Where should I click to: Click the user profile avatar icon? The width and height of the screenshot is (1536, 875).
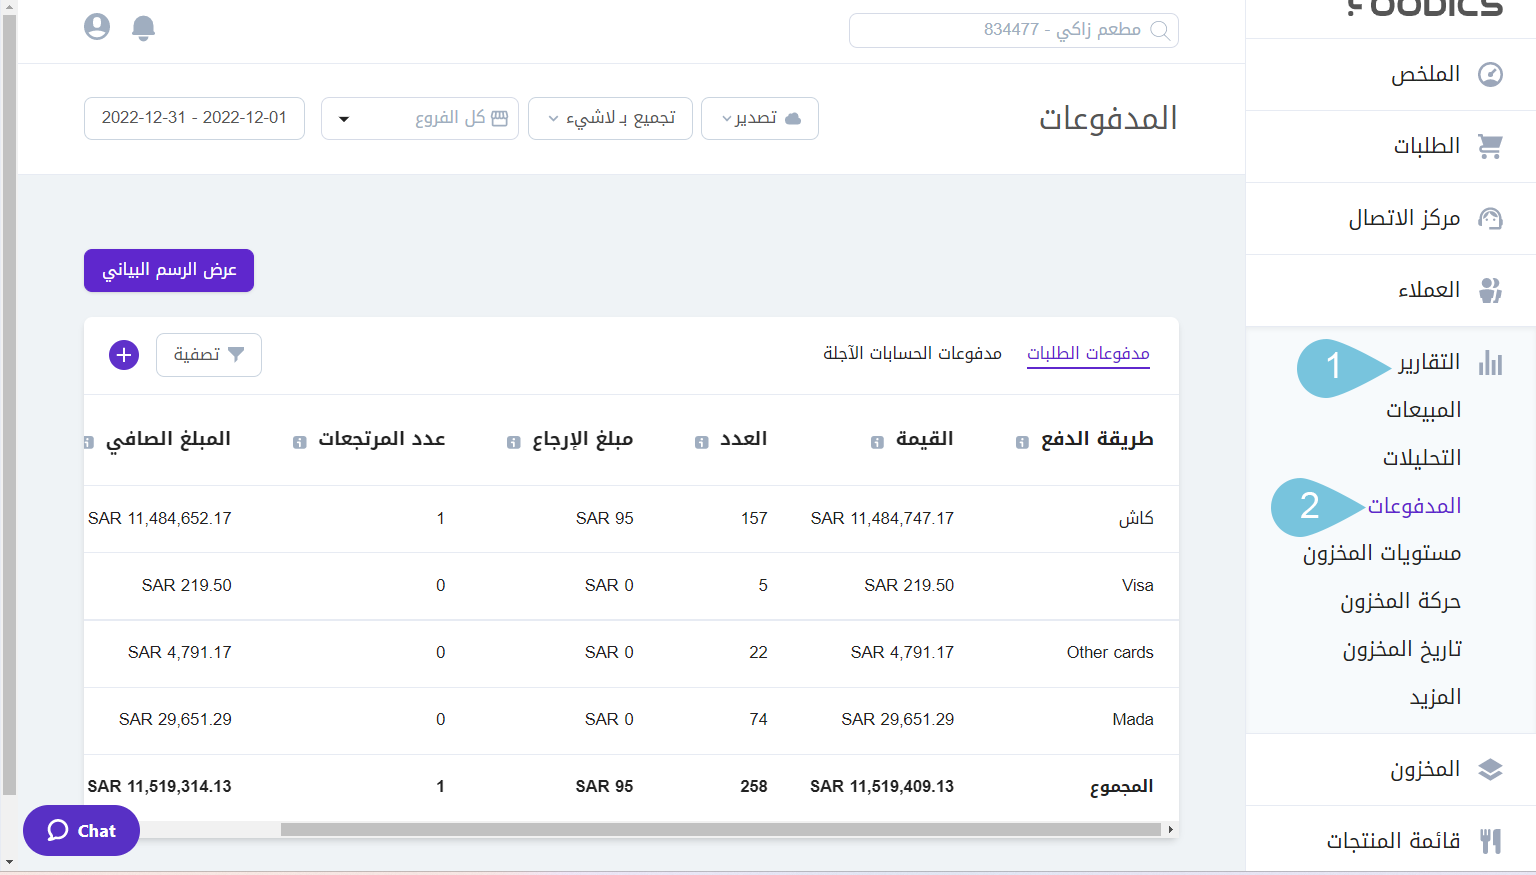(97, 26)
